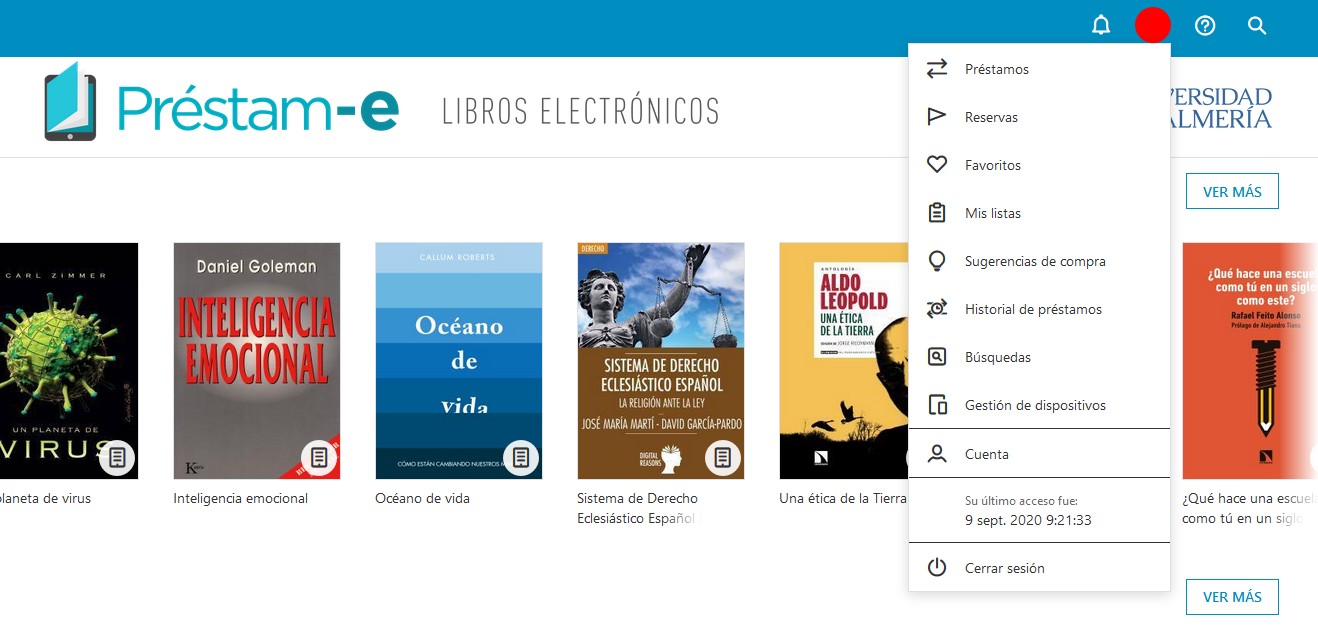
Task: Click the Mis listas clipboard icon
Action: [937, 213]
